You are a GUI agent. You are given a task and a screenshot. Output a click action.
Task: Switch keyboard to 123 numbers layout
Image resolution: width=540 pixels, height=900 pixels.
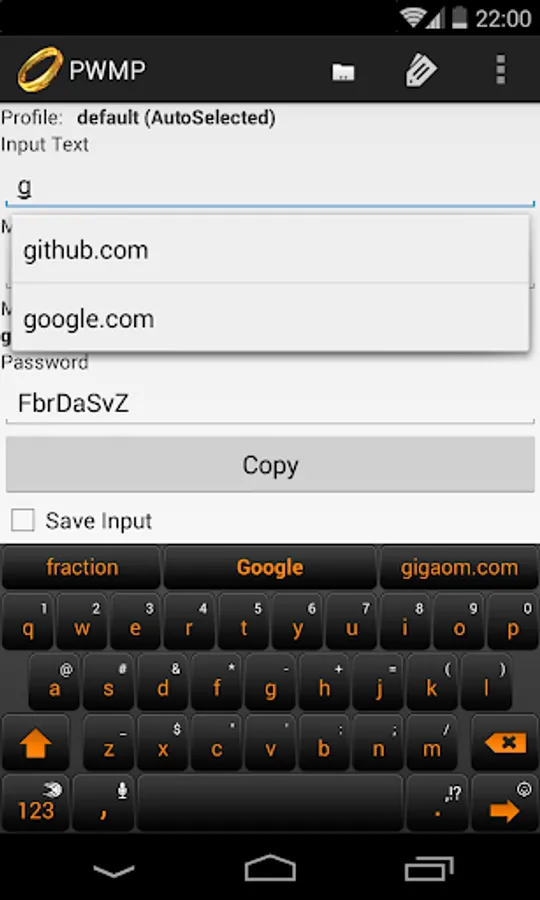(x=36, y=803)
